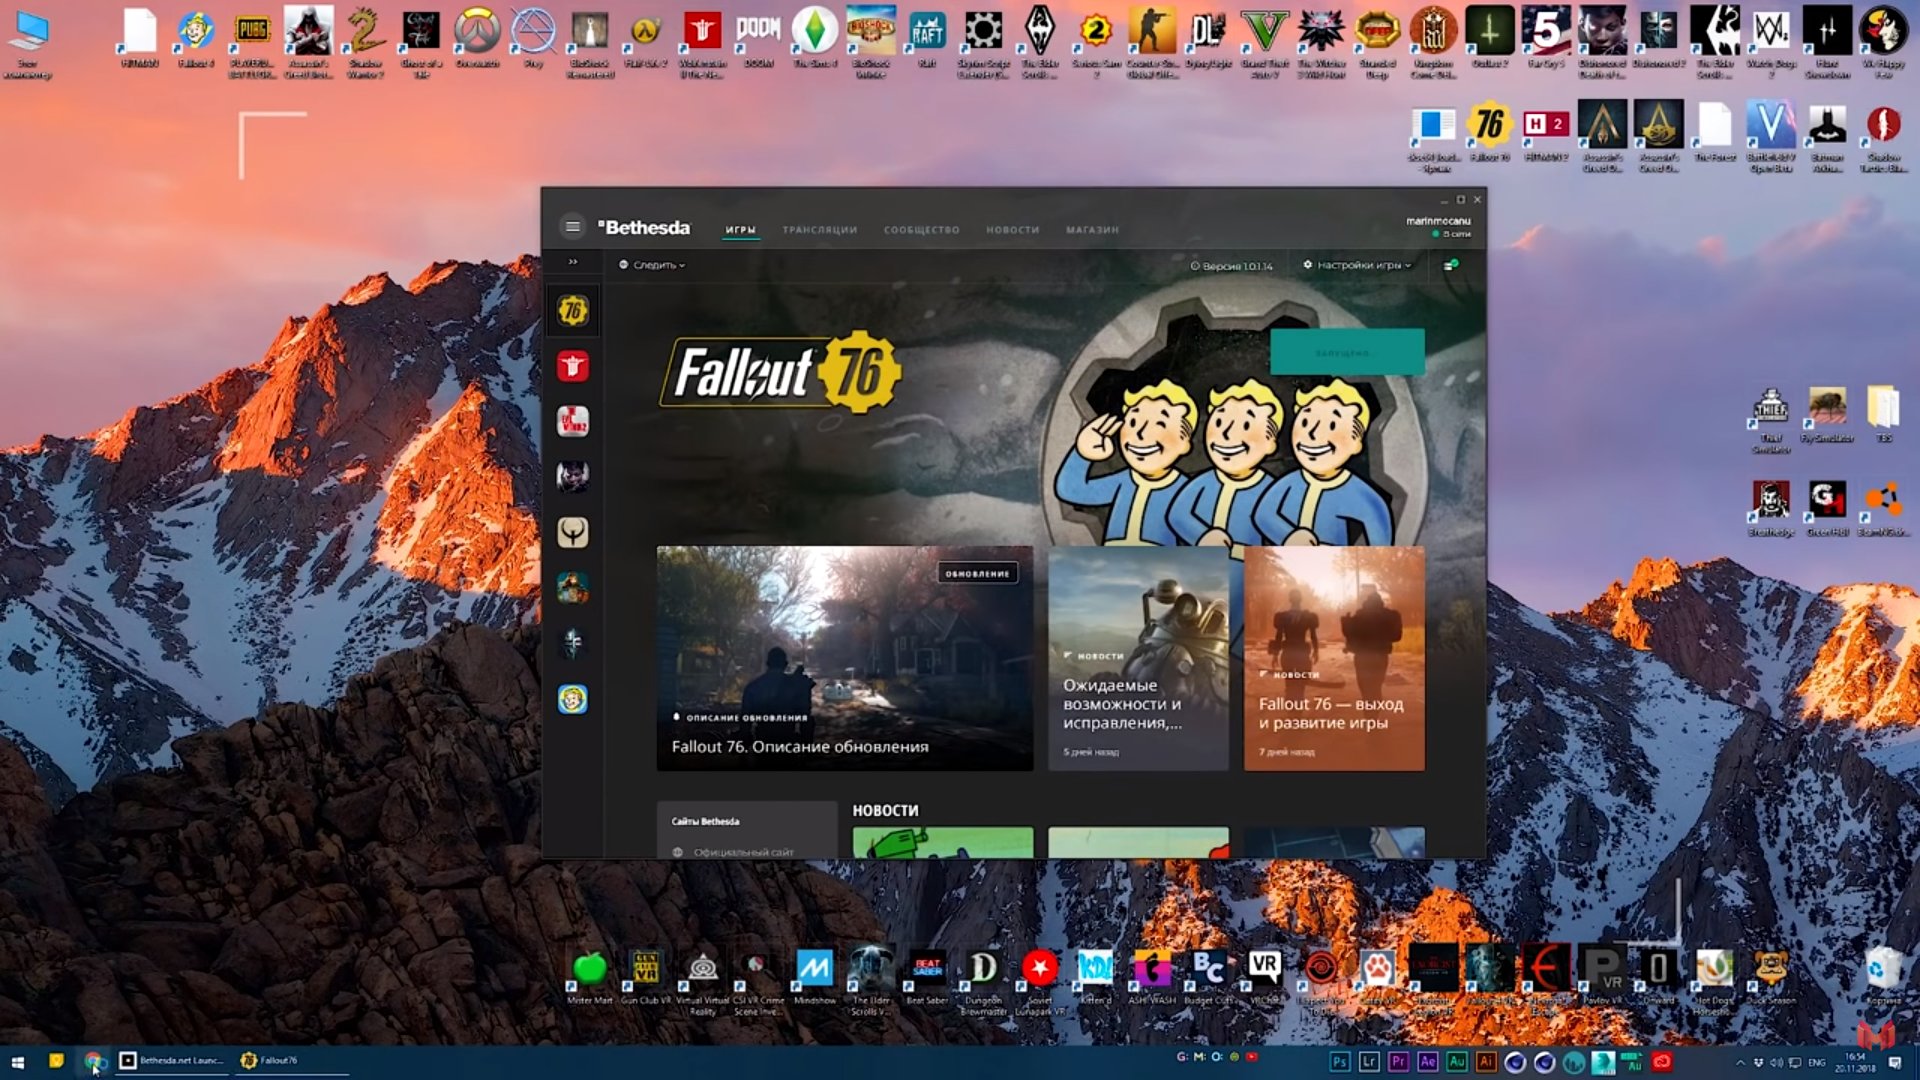1920x1080 pixels.
Task: Open Fallout 76 Описание обновления card
Action: (844, 658)
